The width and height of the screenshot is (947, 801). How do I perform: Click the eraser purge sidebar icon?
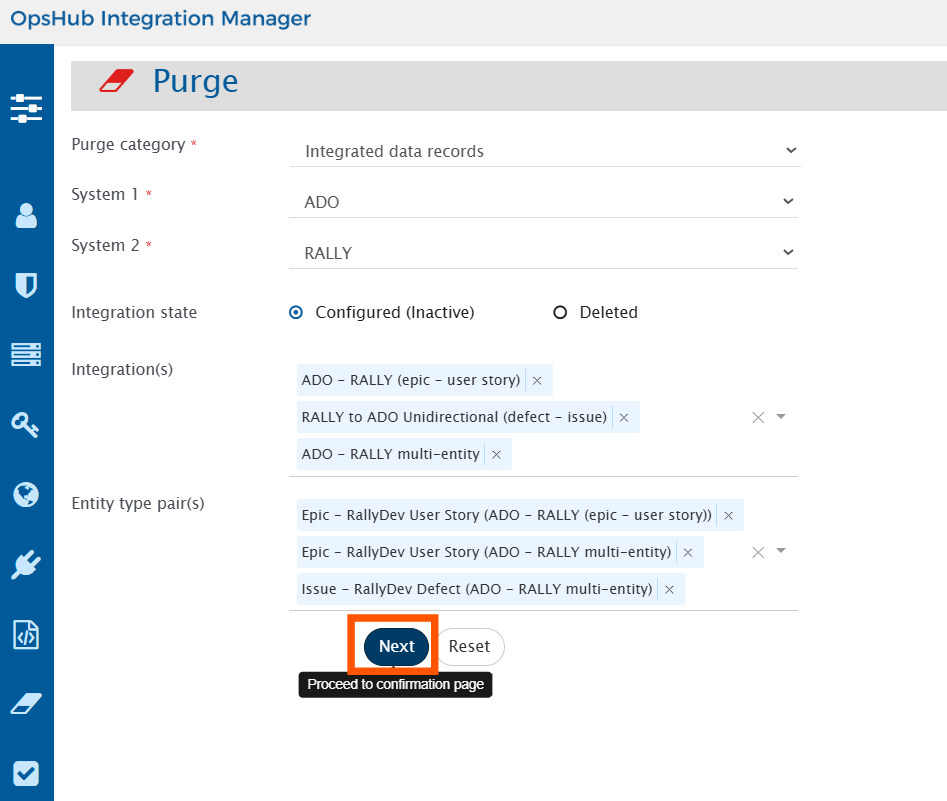26,704
